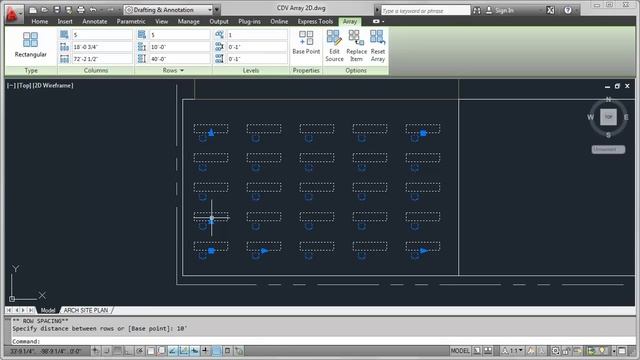Toggle Polar Tracking in status bar
Viewport: 640px width, 360px height.
pyautogui.click(x=140, y=351)
